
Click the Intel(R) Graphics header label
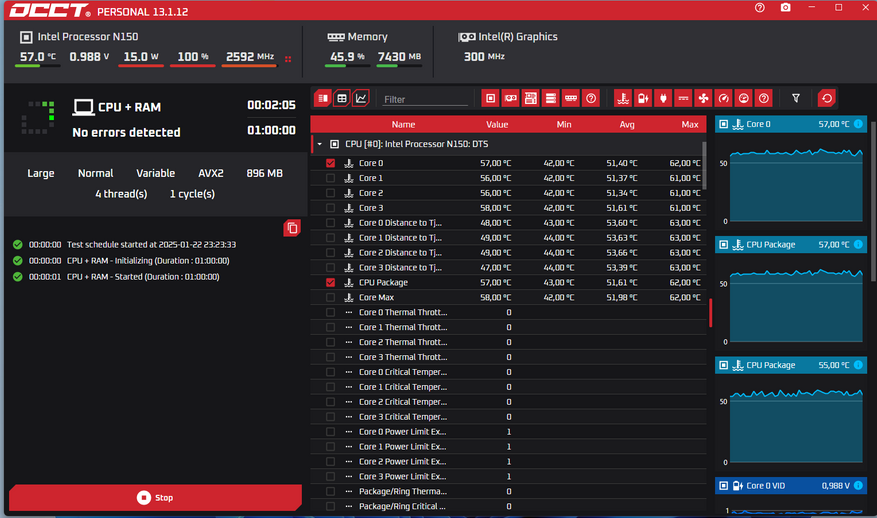(518, 37)
